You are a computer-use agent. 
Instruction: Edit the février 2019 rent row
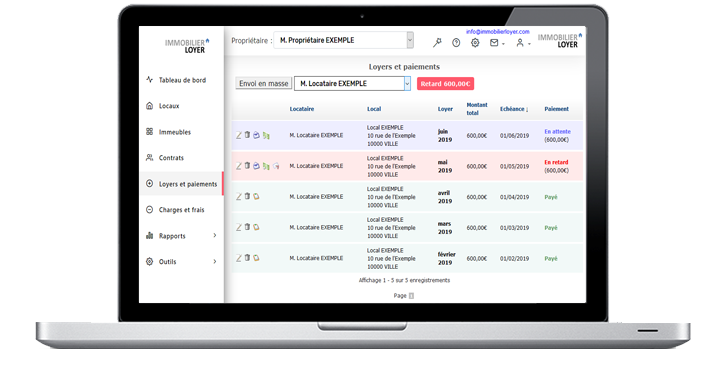[x=239, y=258]
